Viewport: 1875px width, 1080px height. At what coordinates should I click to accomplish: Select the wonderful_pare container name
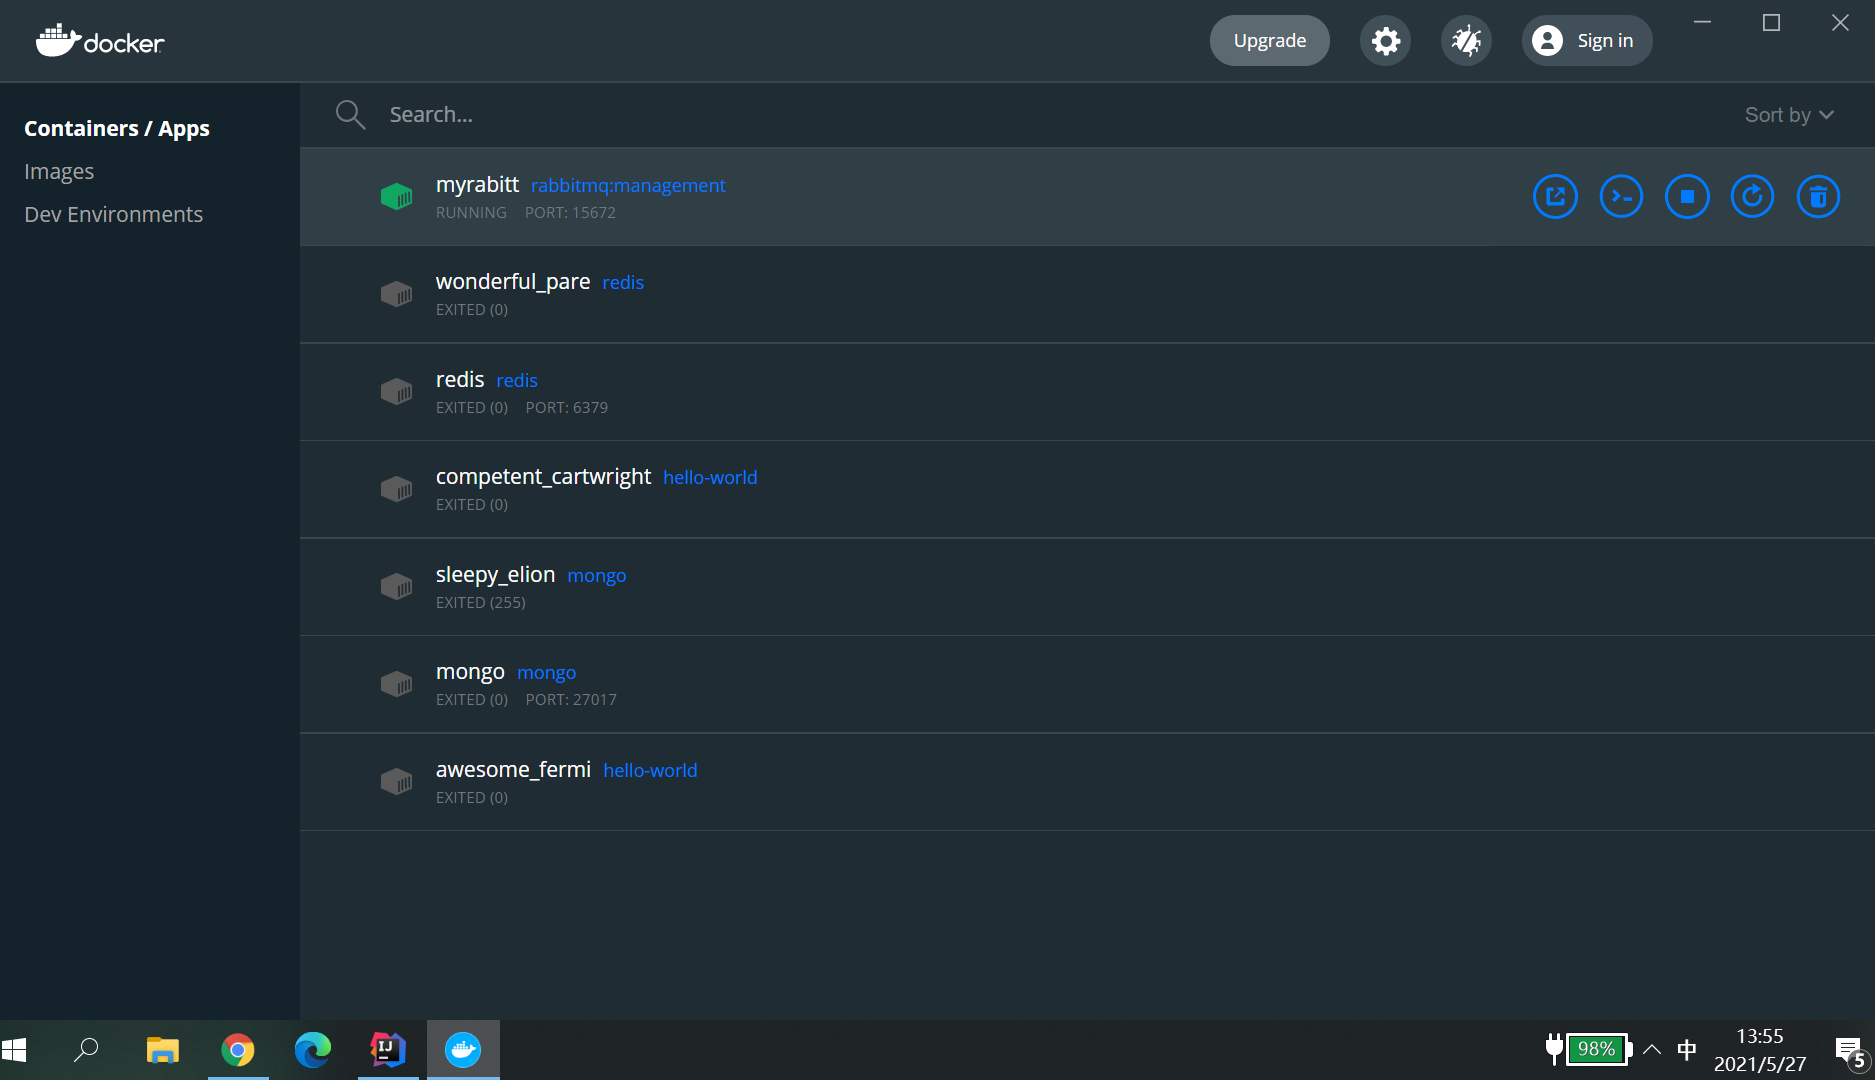[x=513, y=282]
